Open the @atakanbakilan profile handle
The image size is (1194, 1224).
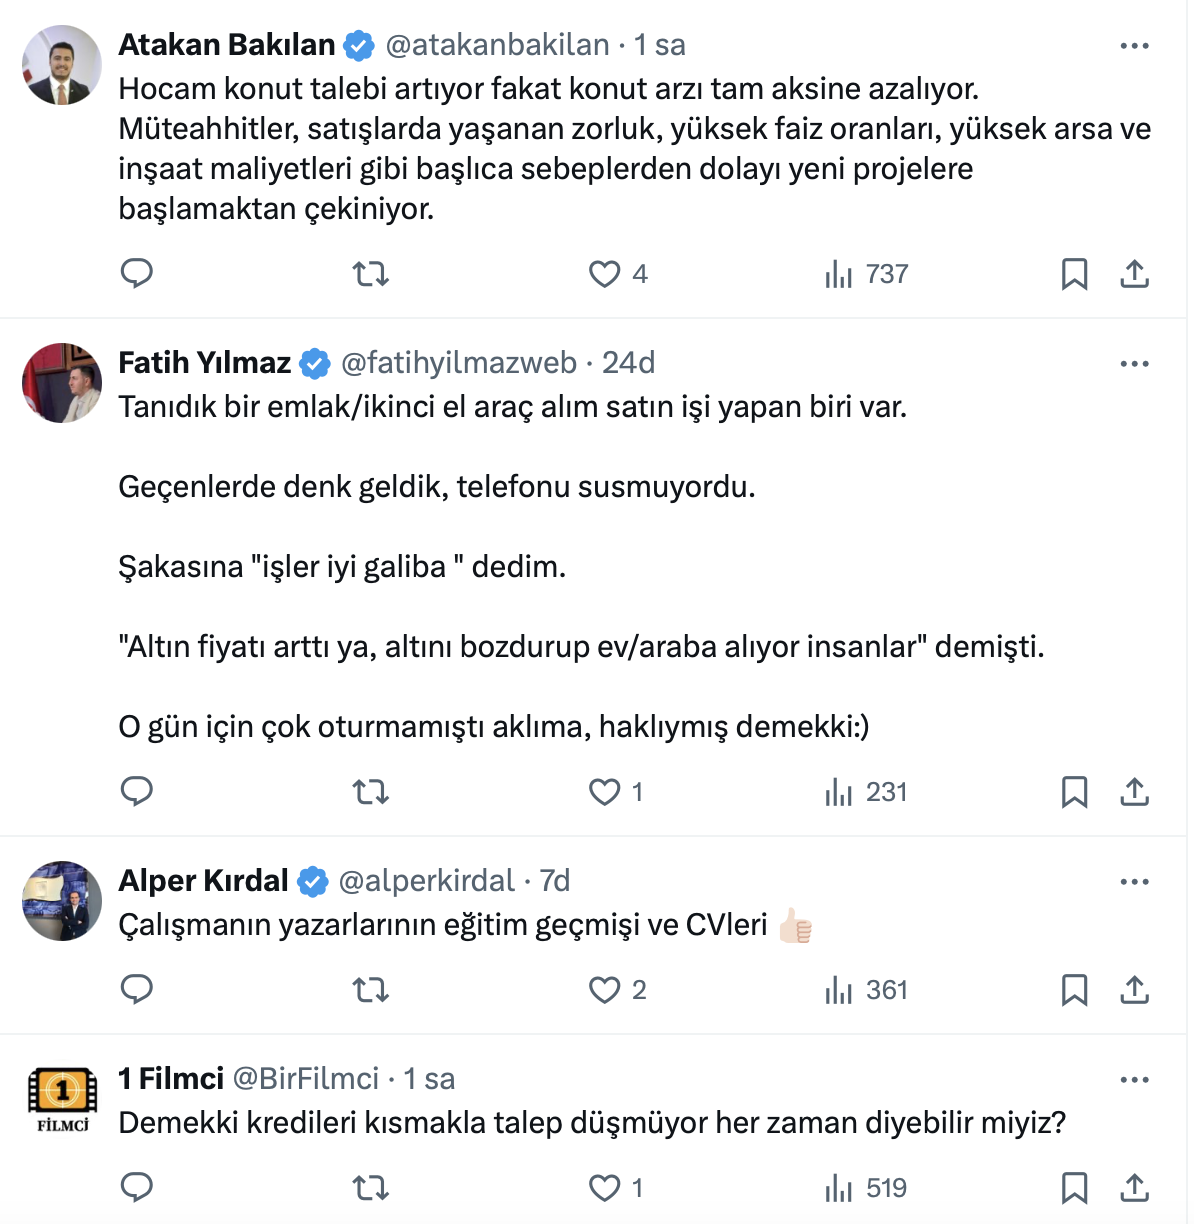click(x=497, y=45)
